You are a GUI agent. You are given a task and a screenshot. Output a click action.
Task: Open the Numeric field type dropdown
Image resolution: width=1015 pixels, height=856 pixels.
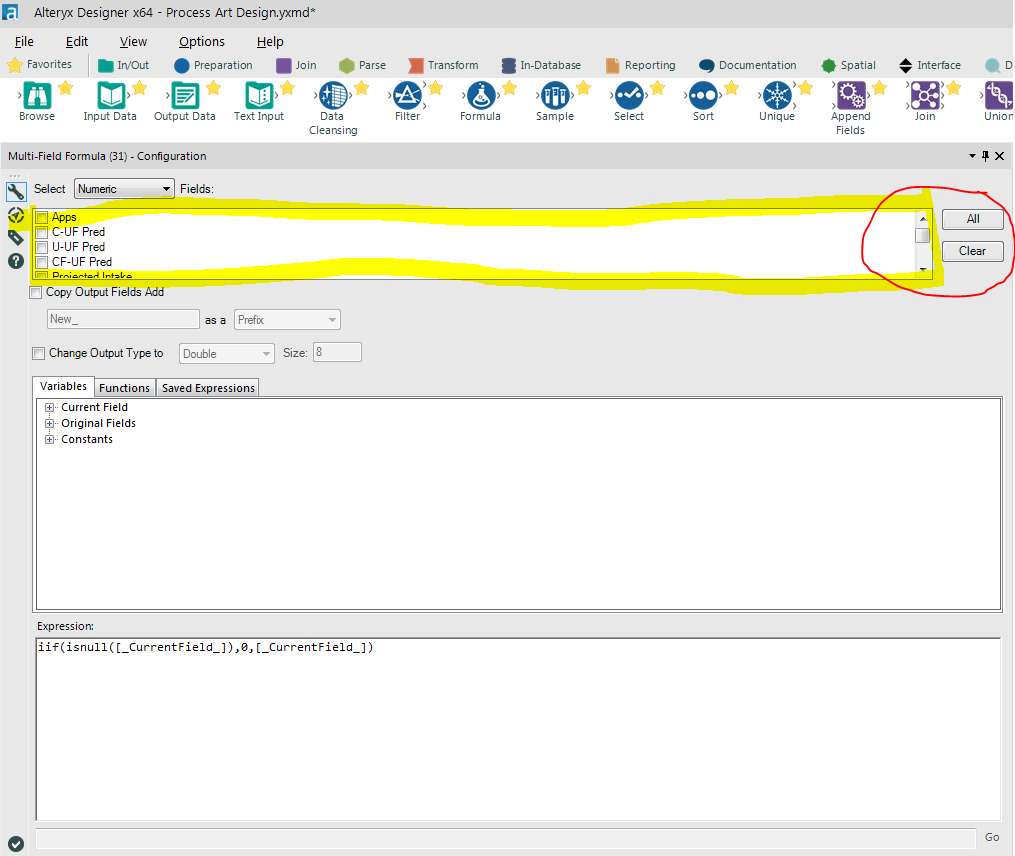coord(123,188)
